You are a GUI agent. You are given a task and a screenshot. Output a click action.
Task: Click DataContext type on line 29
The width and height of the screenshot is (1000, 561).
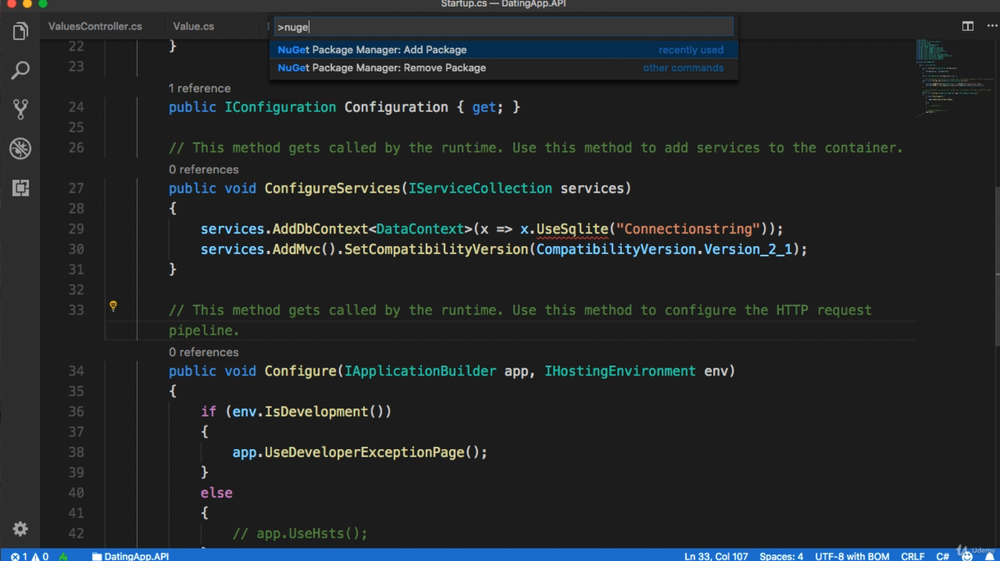tap(420, 229)
